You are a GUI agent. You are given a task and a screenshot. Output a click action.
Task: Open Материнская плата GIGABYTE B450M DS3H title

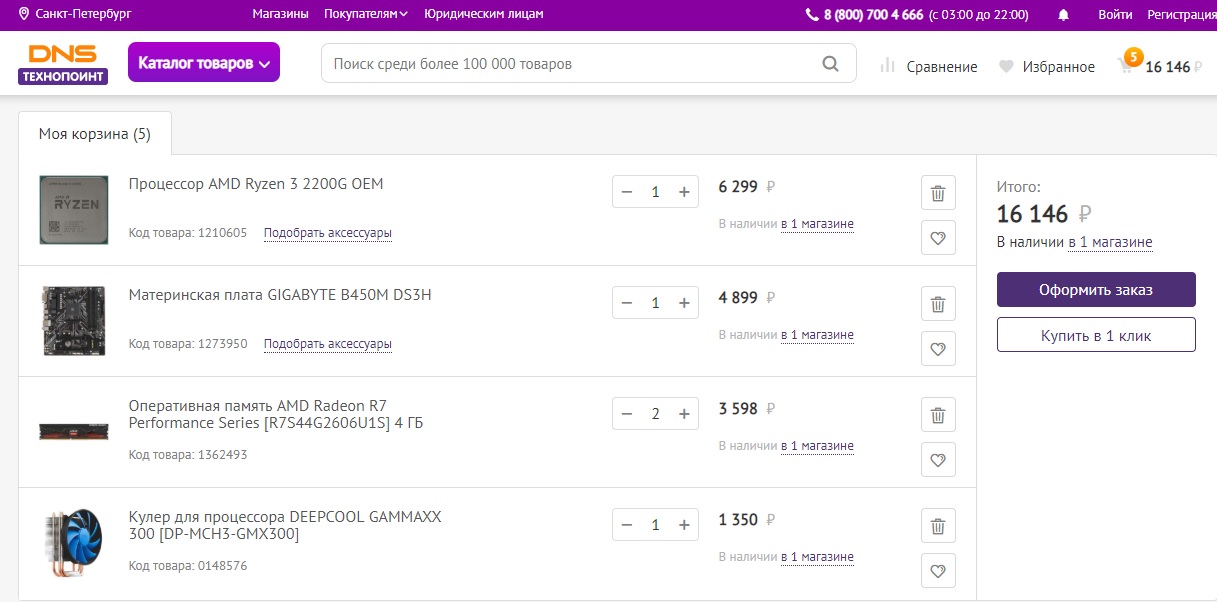pyautogui.click(x=280, y=295)
